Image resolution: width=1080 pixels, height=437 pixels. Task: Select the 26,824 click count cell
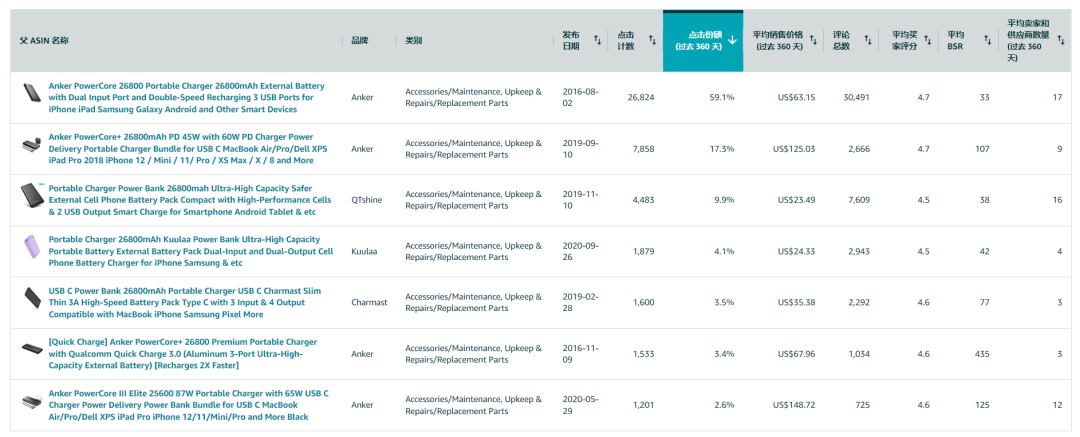coord(641,97)
